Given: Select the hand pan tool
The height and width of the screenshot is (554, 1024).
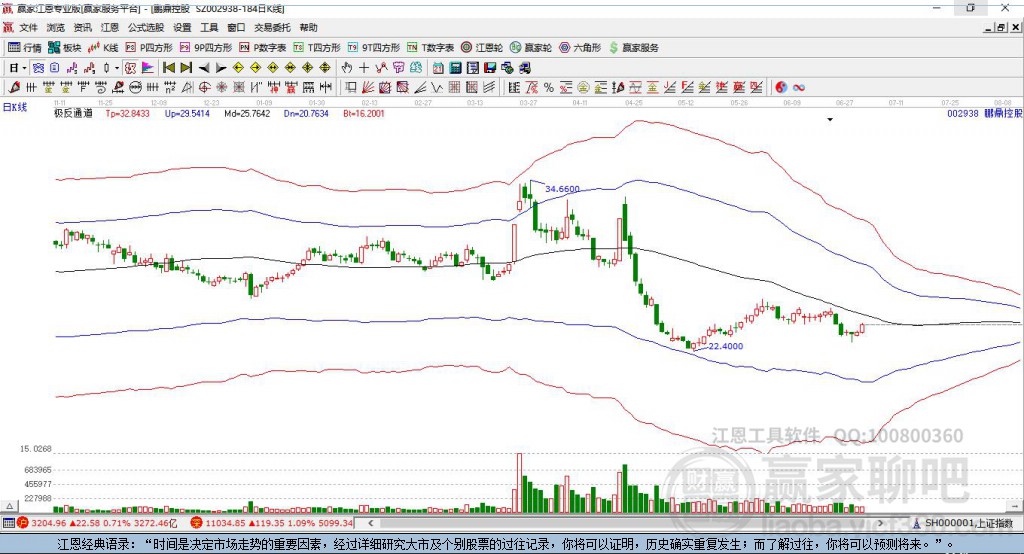Looking at the screenshot, I should coord(346,68).
